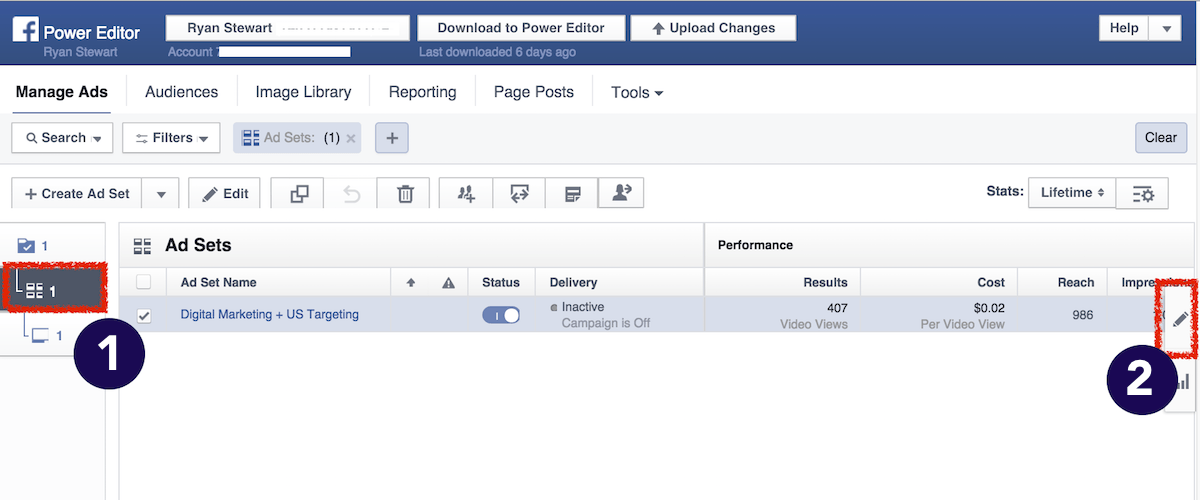The height and width of the screenshot is (500, 1200).
Task: Click the Revert changes arrow icon
Action: (352, 194)
